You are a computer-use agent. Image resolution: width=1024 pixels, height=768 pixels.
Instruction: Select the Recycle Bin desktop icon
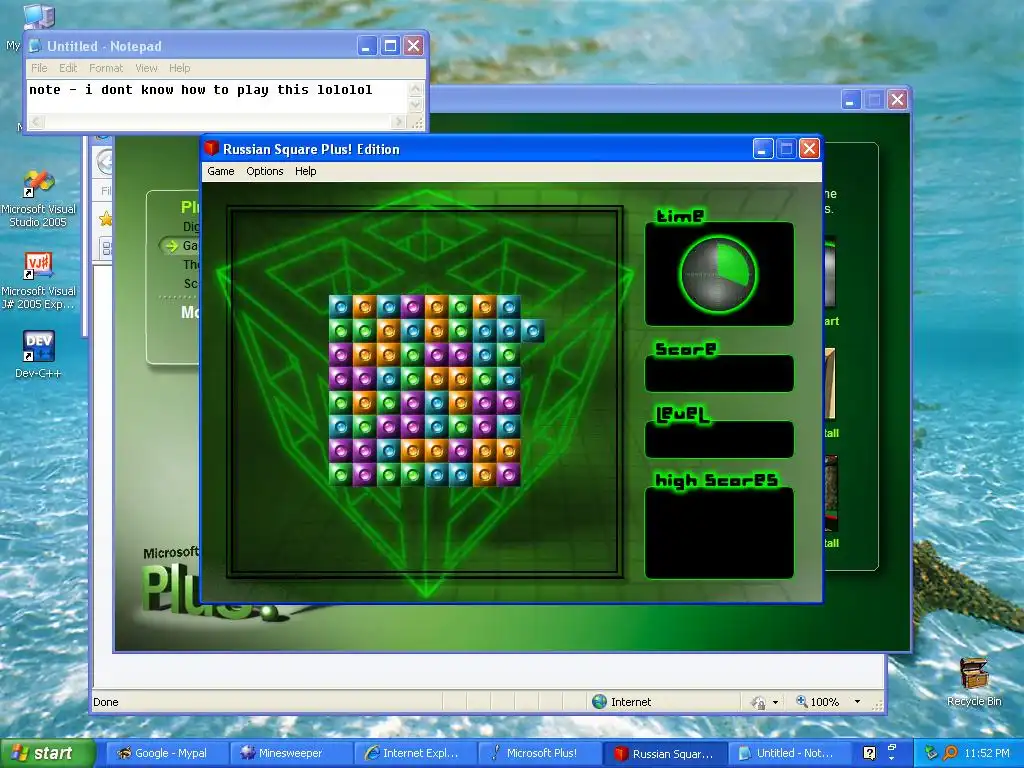[974, 682]
